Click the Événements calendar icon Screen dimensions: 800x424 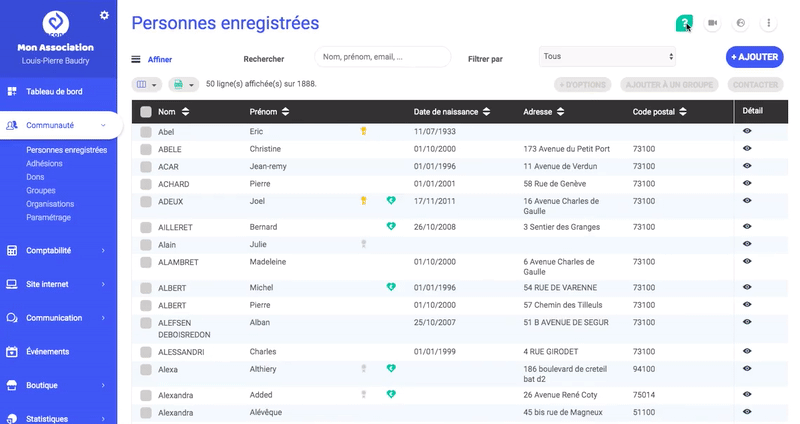(12, 352)
